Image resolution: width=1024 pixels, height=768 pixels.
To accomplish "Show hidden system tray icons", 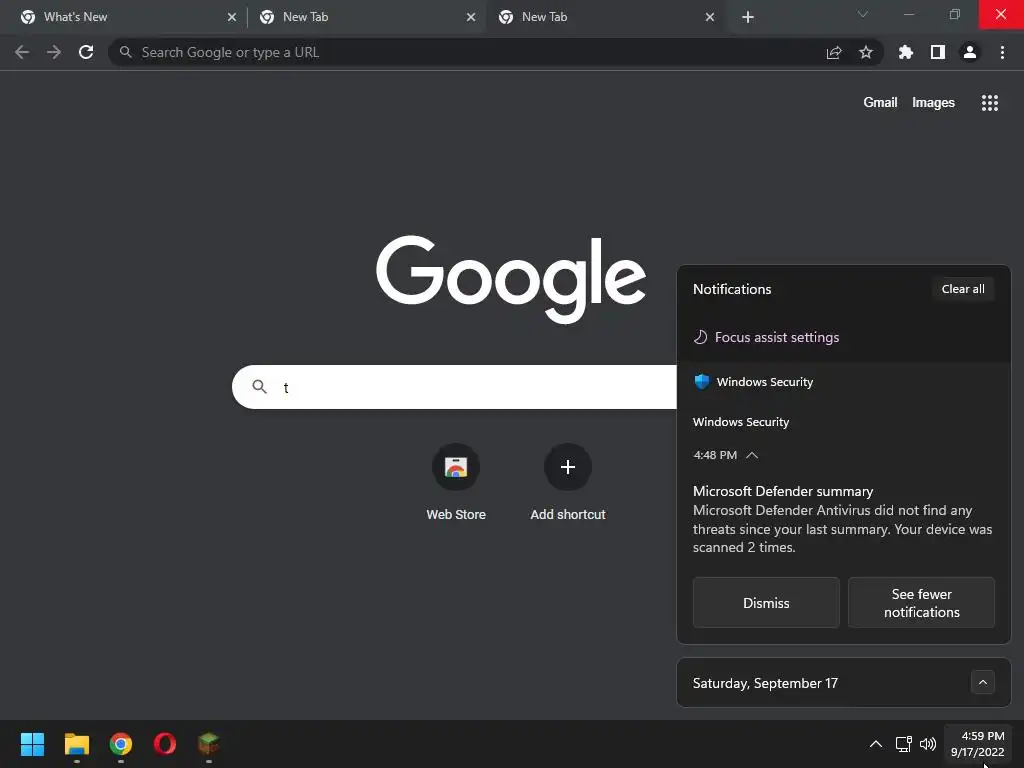I will click(876, 744).
